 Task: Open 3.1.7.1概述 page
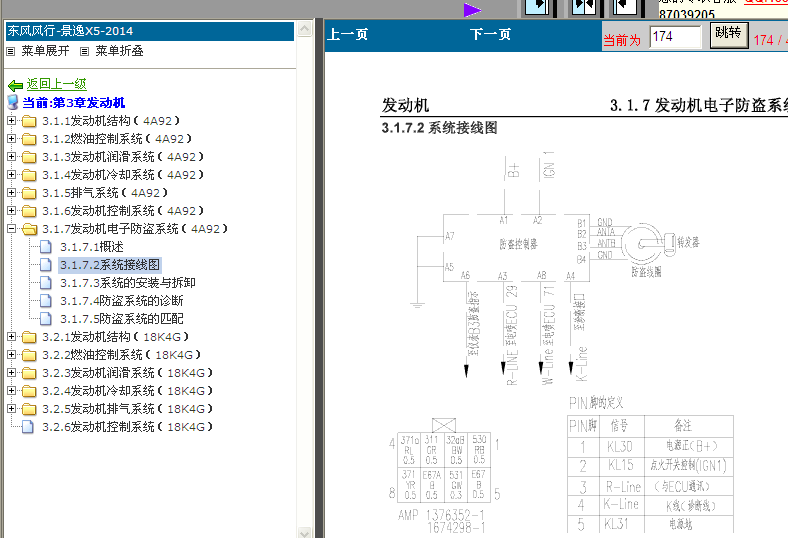[92, 247]
